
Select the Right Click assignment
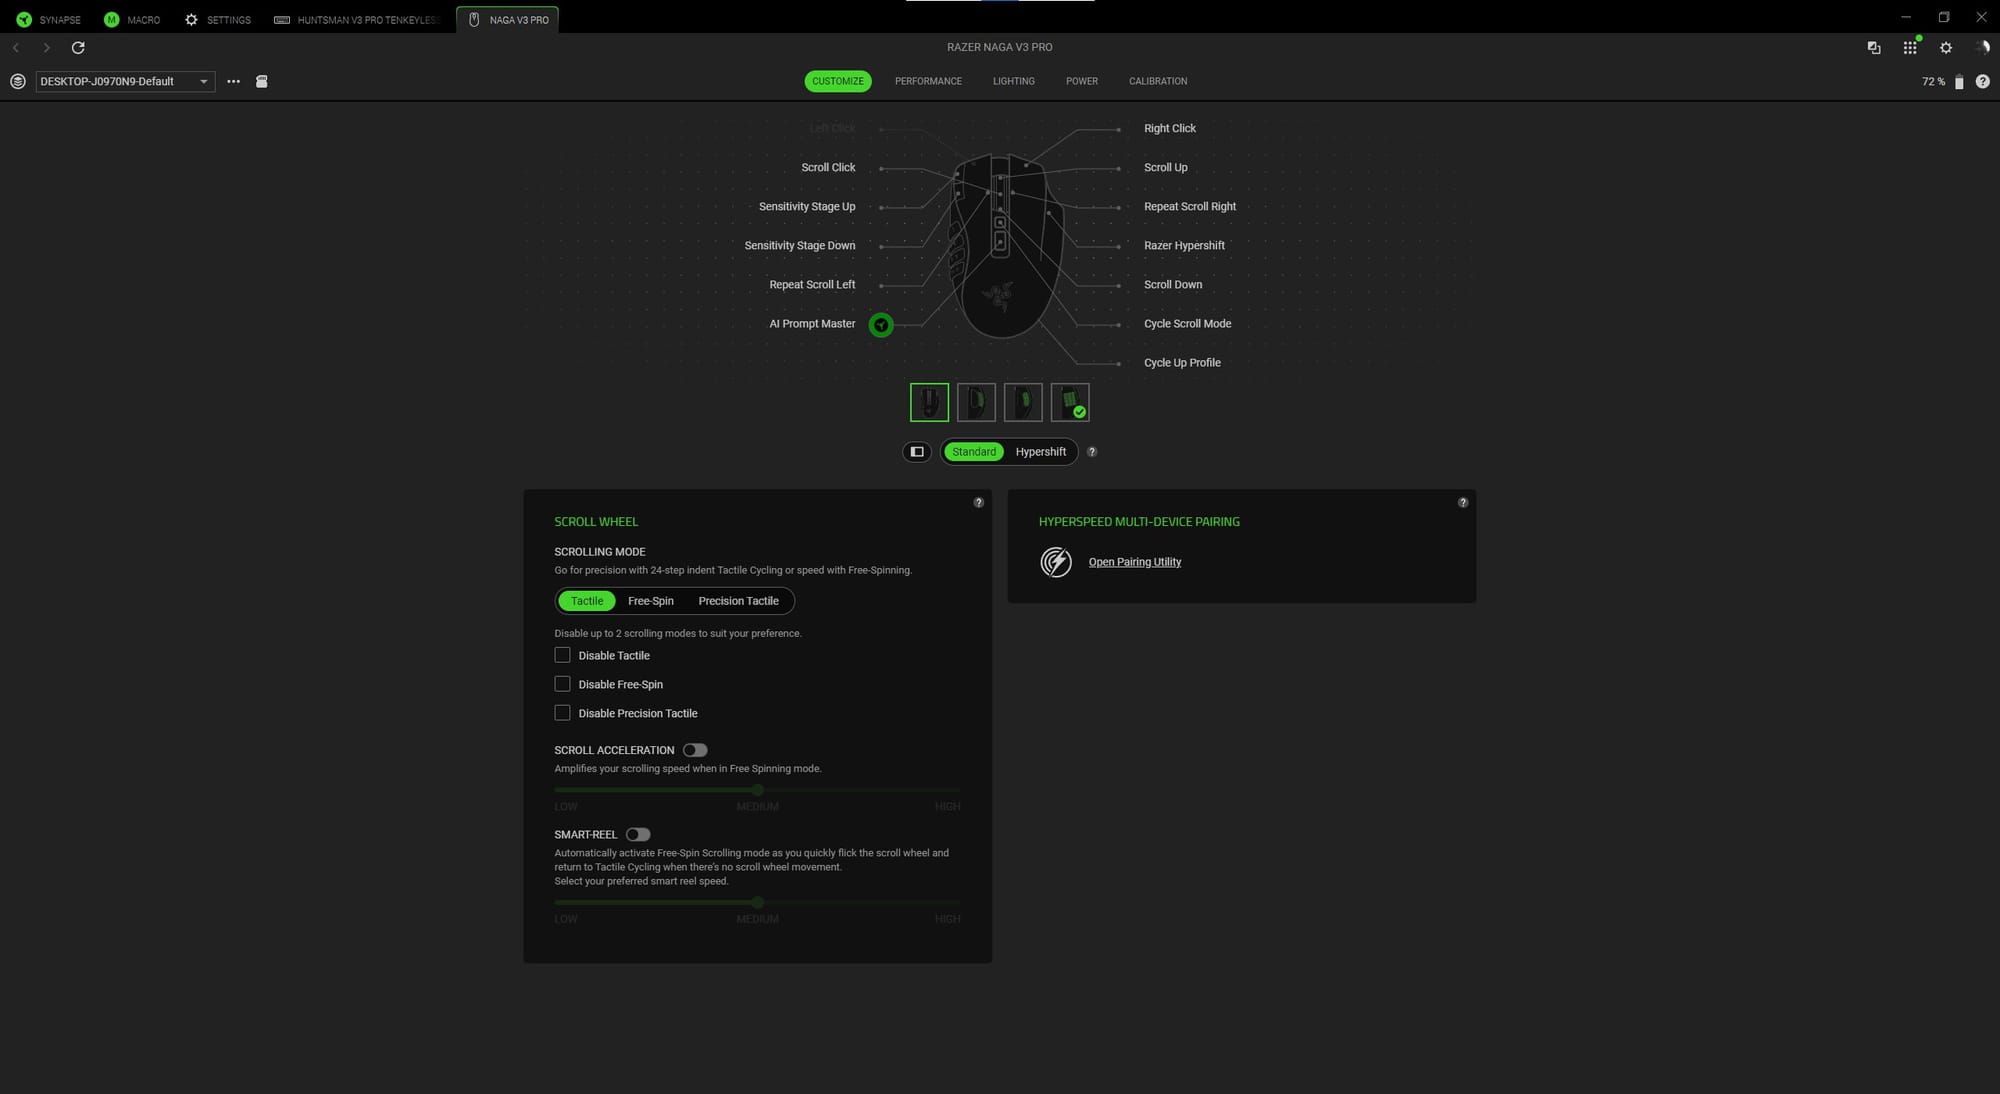coord(1170,129)
